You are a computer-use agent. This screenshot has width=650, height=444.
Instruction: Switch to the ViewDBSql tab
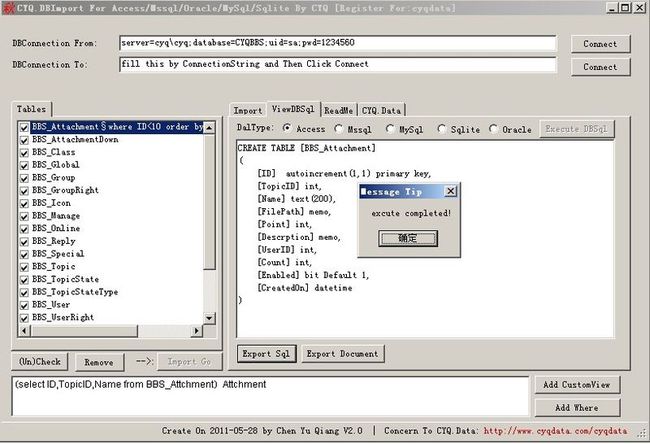[293, 109]
